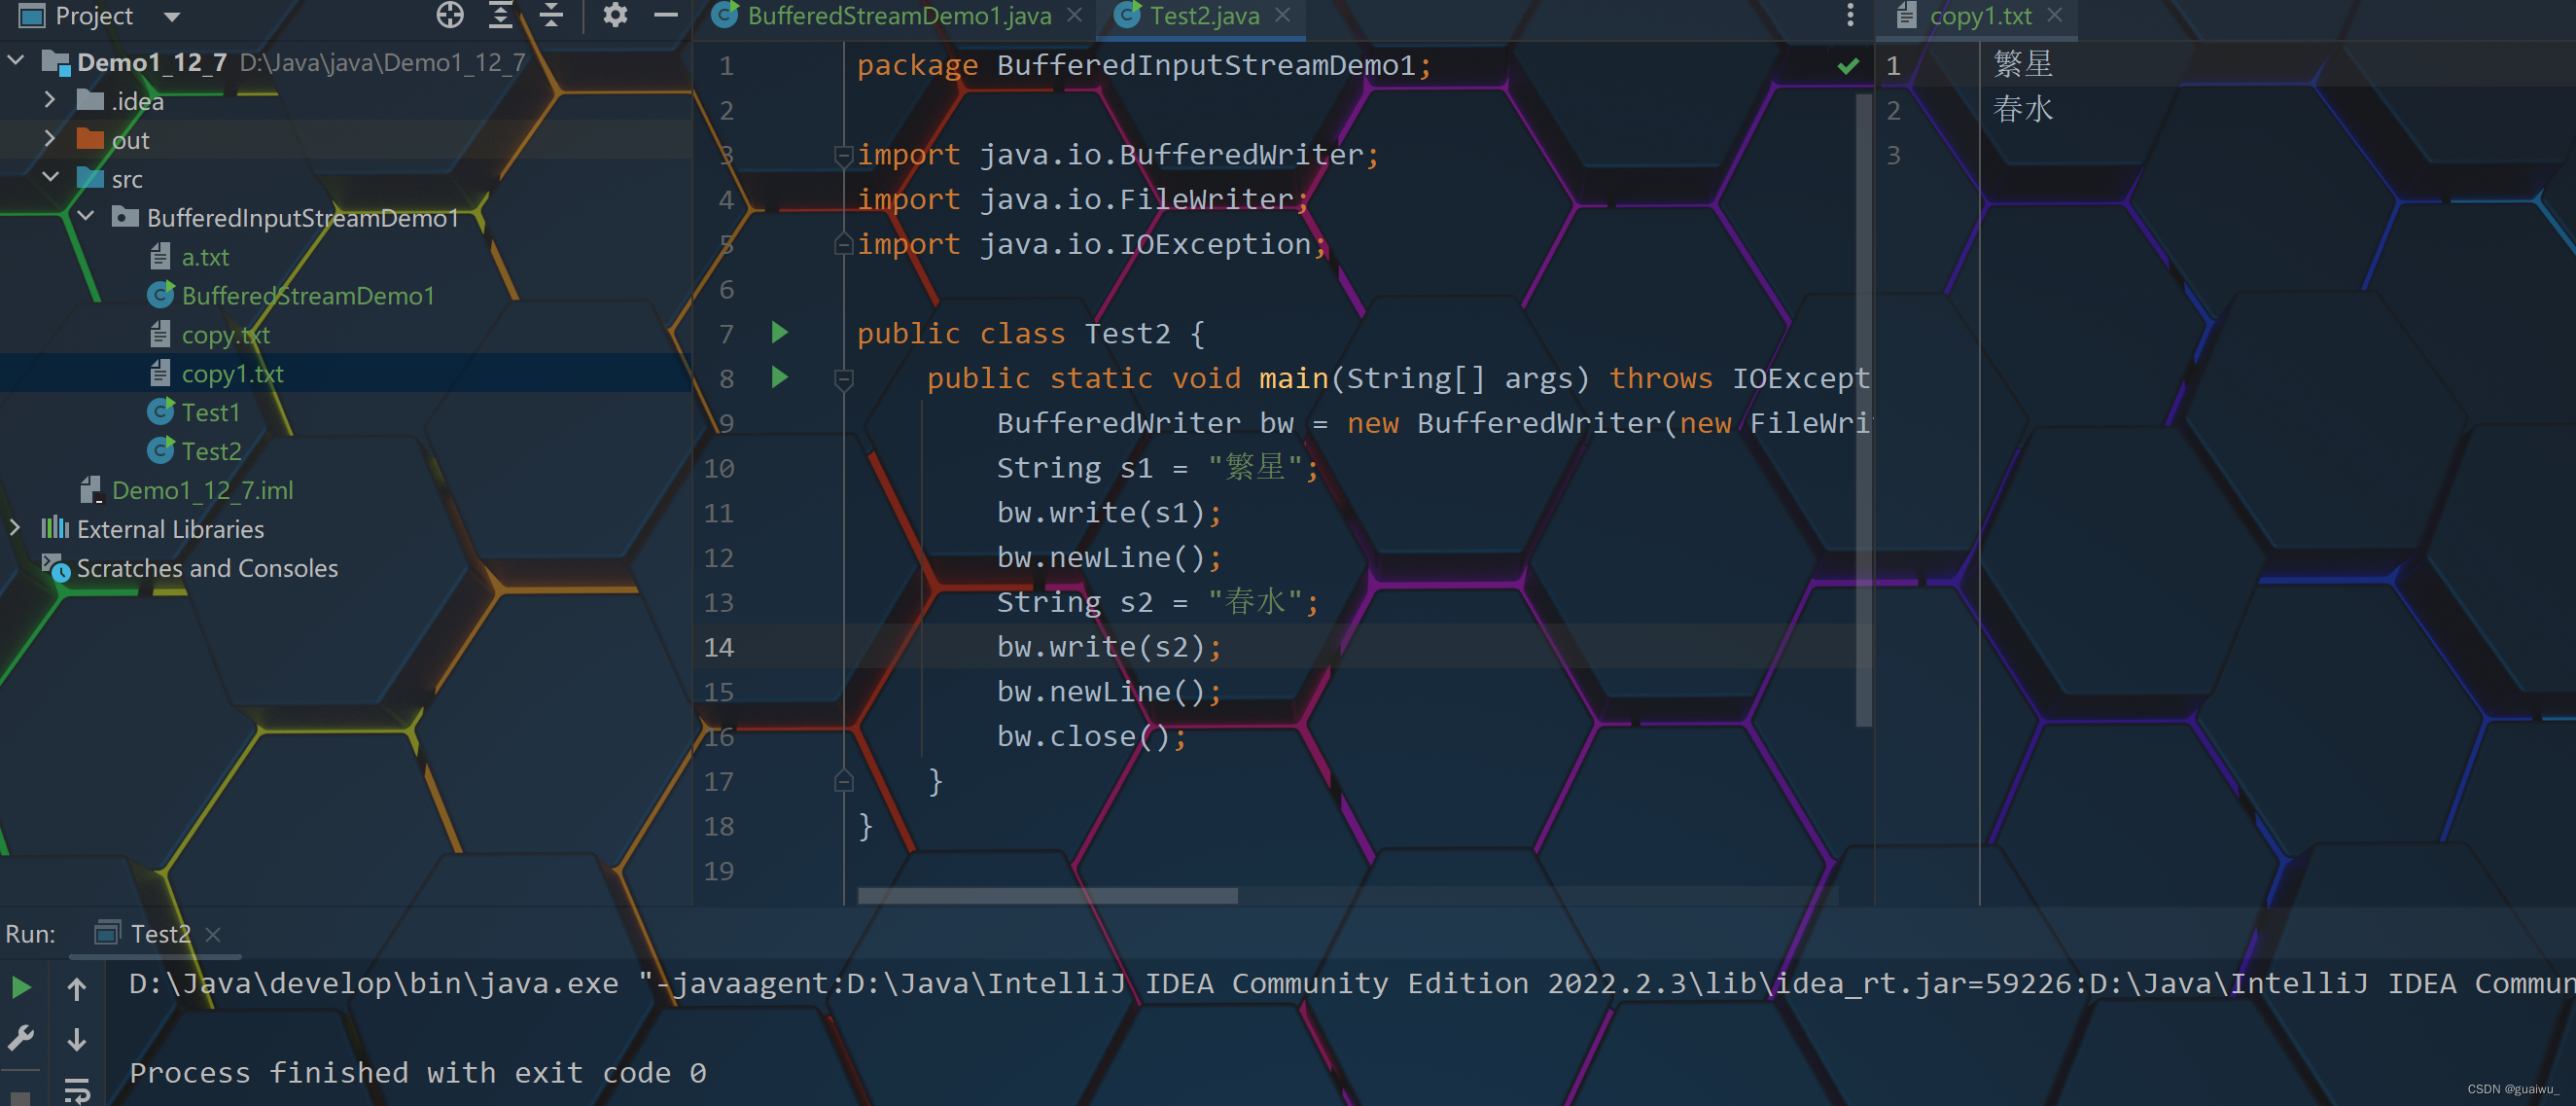Image resolution: width=2576 pixels, height=1106 pixels.
Task: Fold the import block on line 3
Action: tap(844, 155)
